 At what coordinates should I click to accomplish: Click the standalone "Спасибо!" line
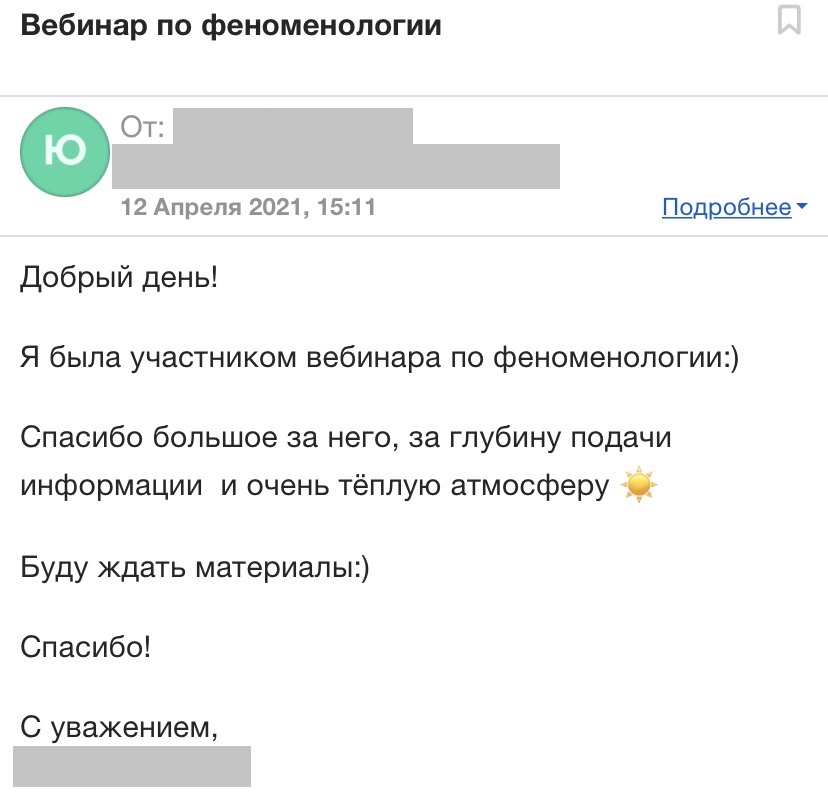click(x=86, y=647)
